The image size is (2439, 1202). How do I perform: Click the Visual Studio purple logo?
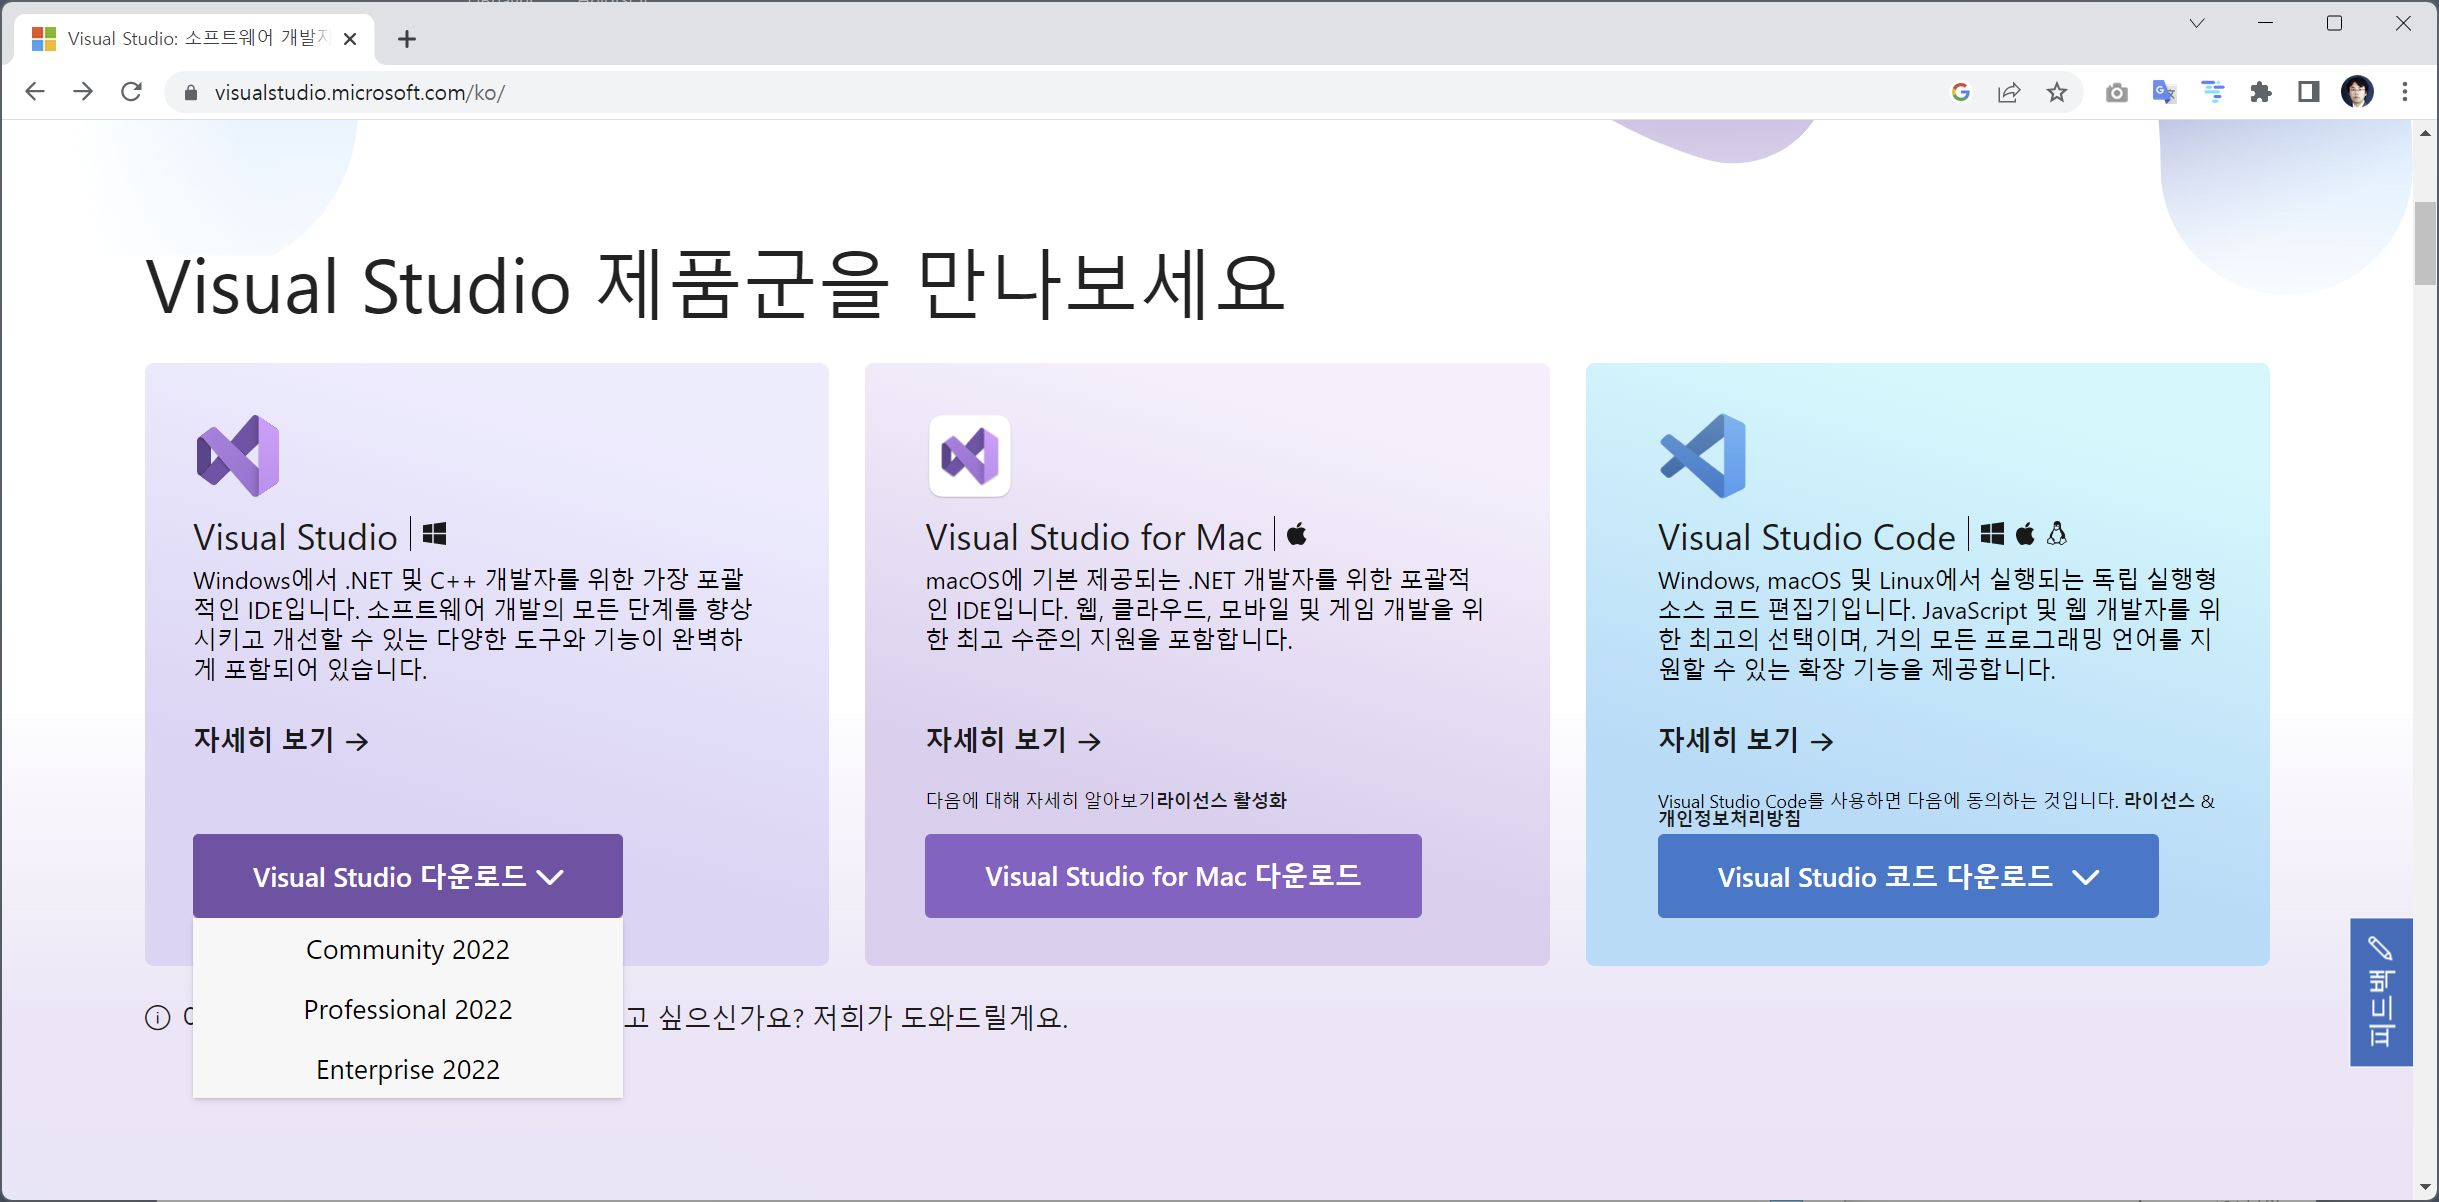238,456
